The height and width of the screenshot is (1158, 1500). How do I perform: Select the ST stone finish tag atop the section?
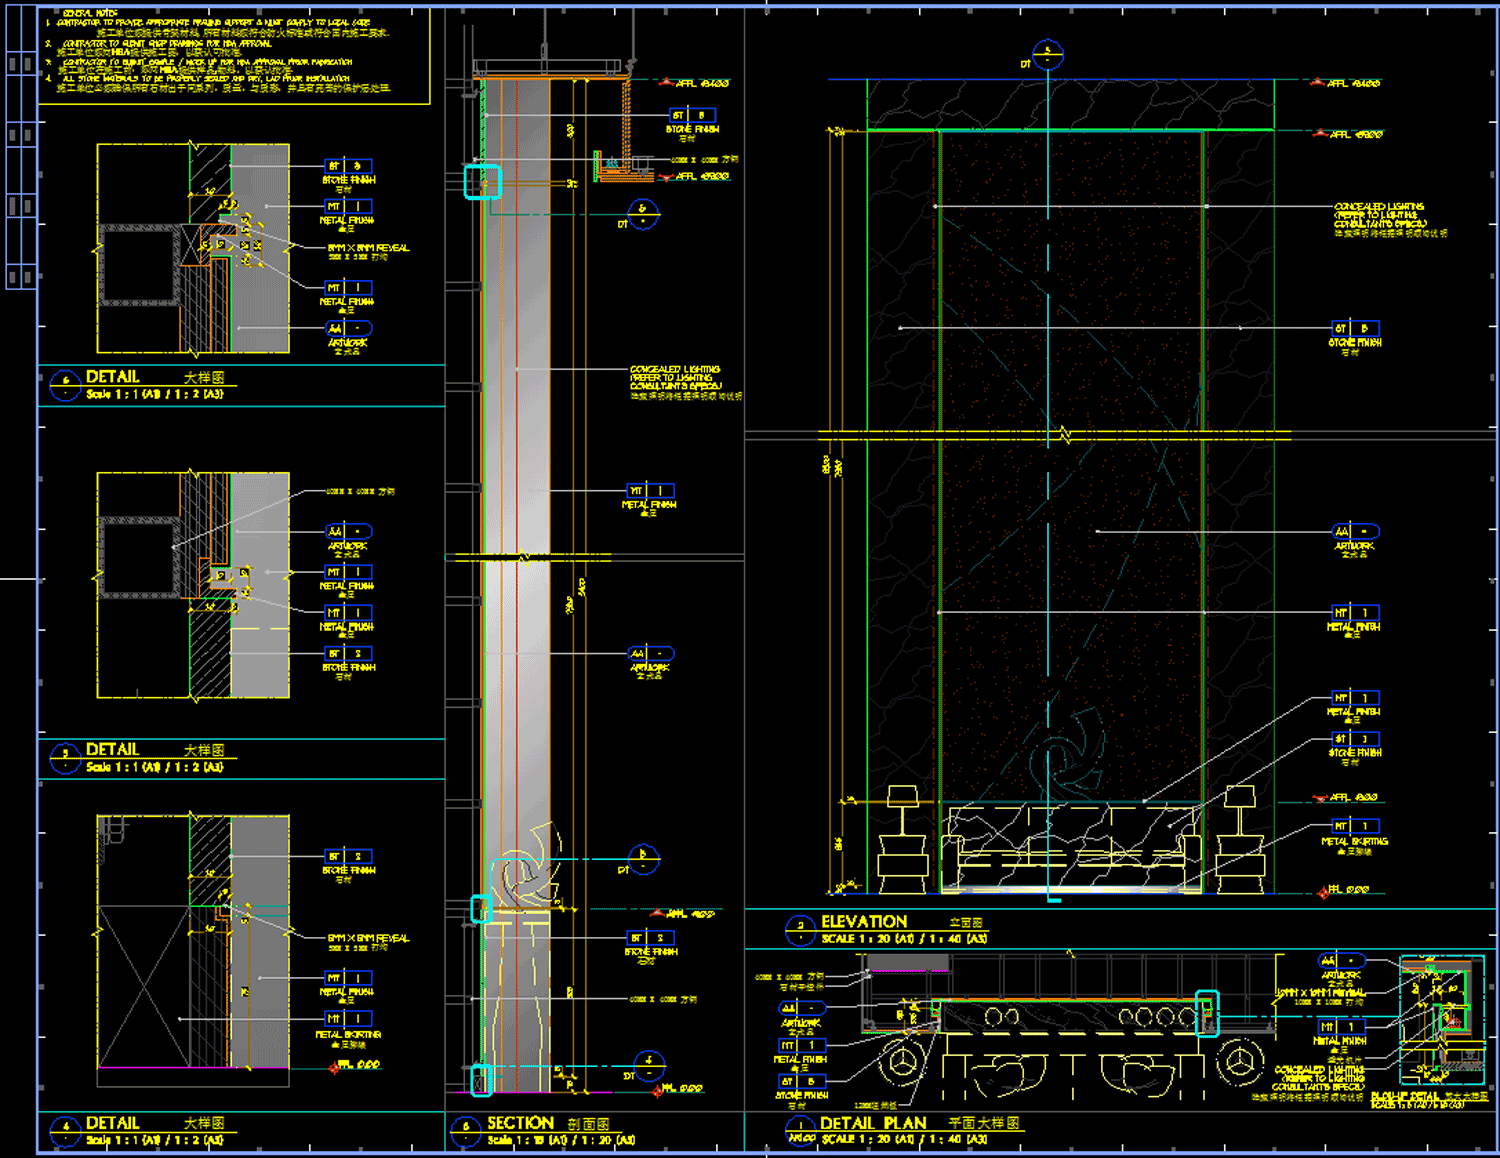coord(692,115)
